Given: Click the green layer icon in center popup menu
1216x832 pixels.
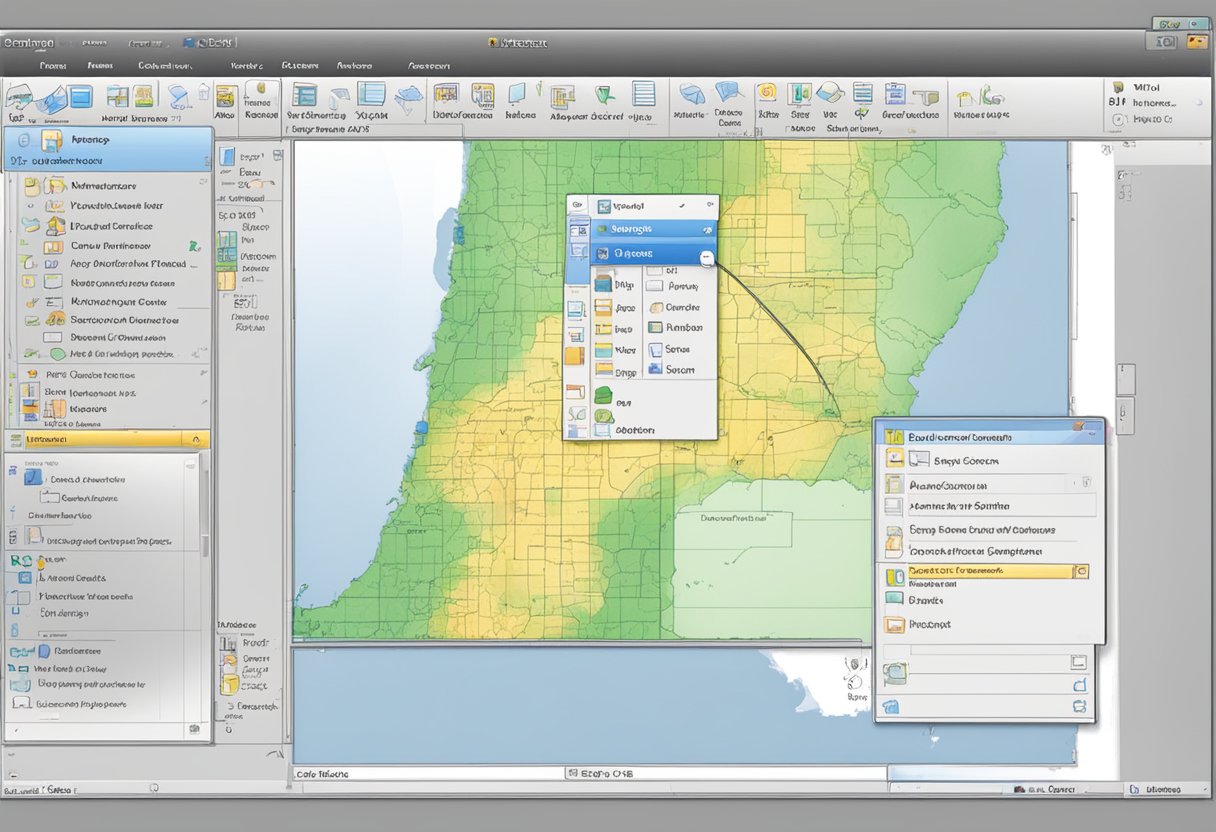Looking at the screenshot, I should coord(602,395).
